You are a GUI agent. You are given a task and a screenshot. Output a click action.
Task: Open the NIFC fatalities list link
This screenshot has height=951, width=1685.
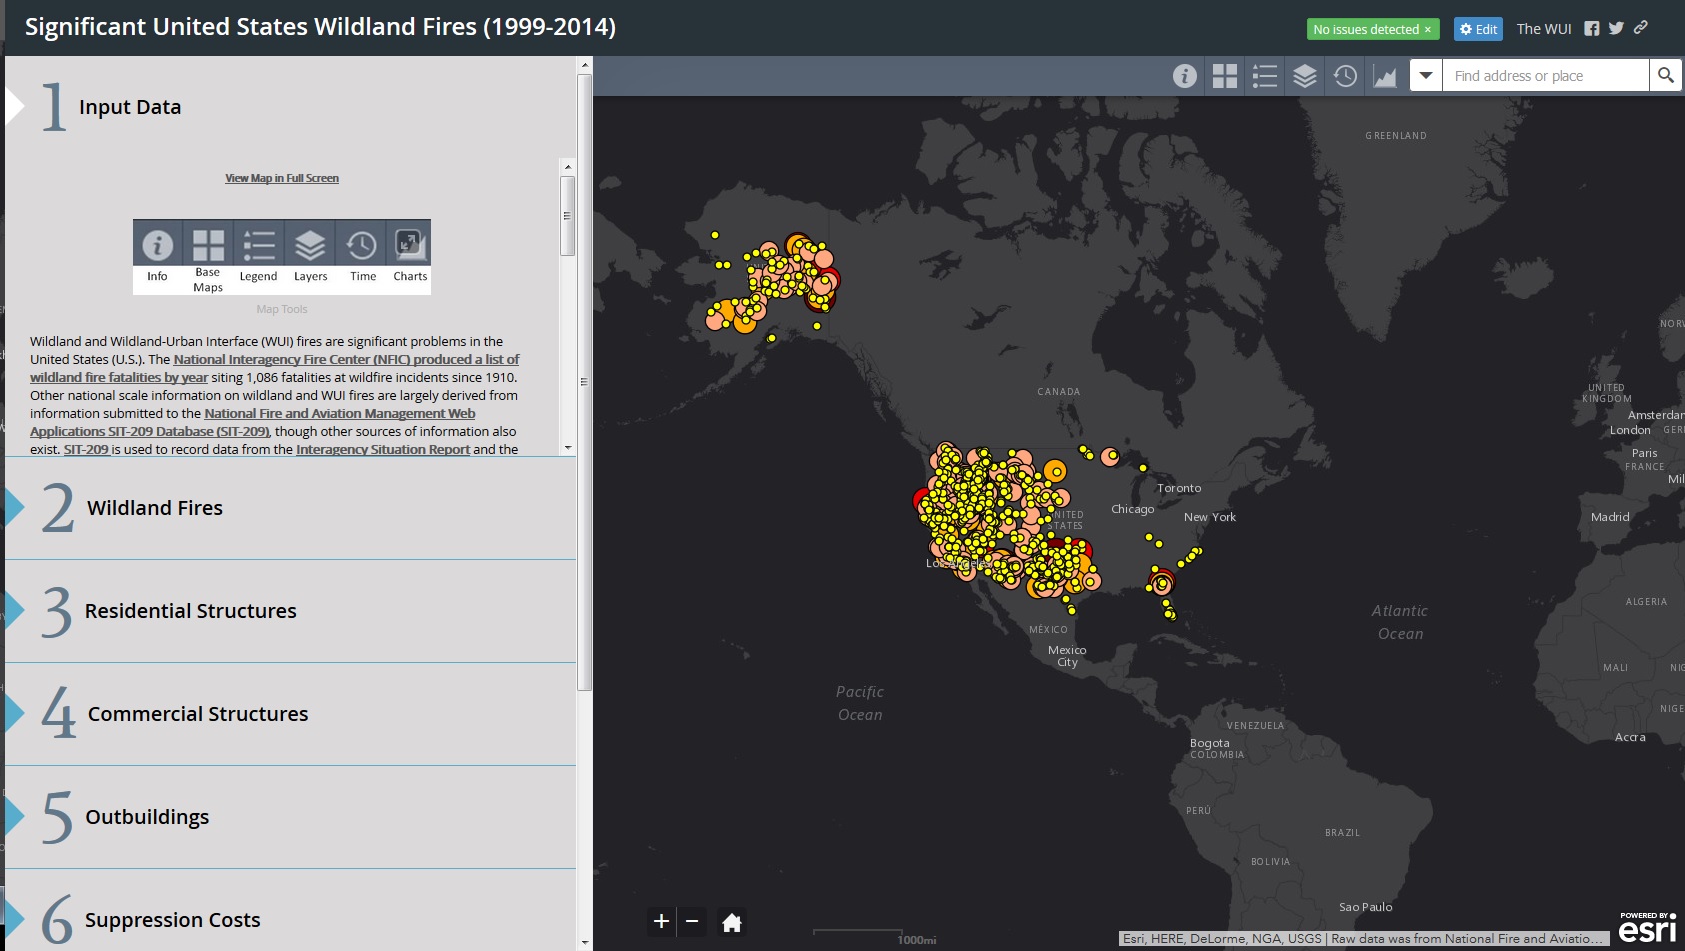pos(275,368)
